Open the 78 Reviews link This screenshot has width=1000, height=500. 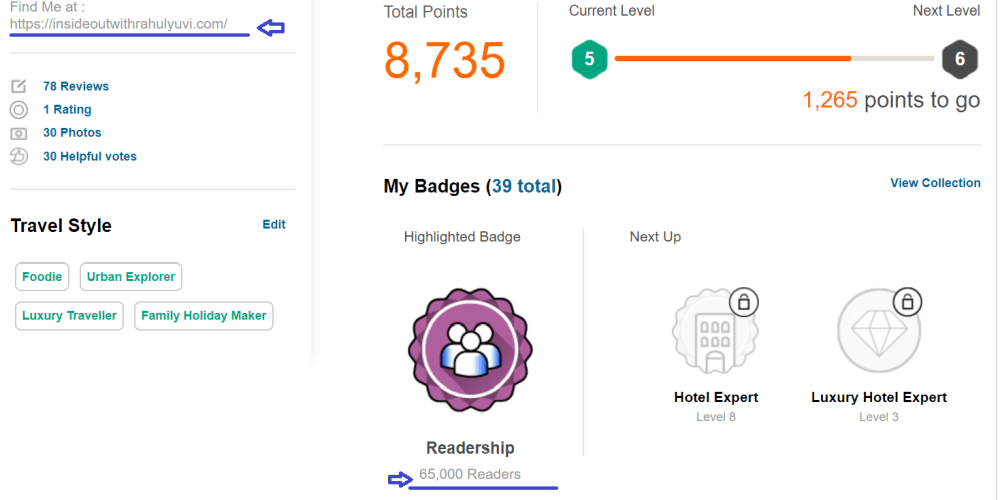[x=76, y=86]
